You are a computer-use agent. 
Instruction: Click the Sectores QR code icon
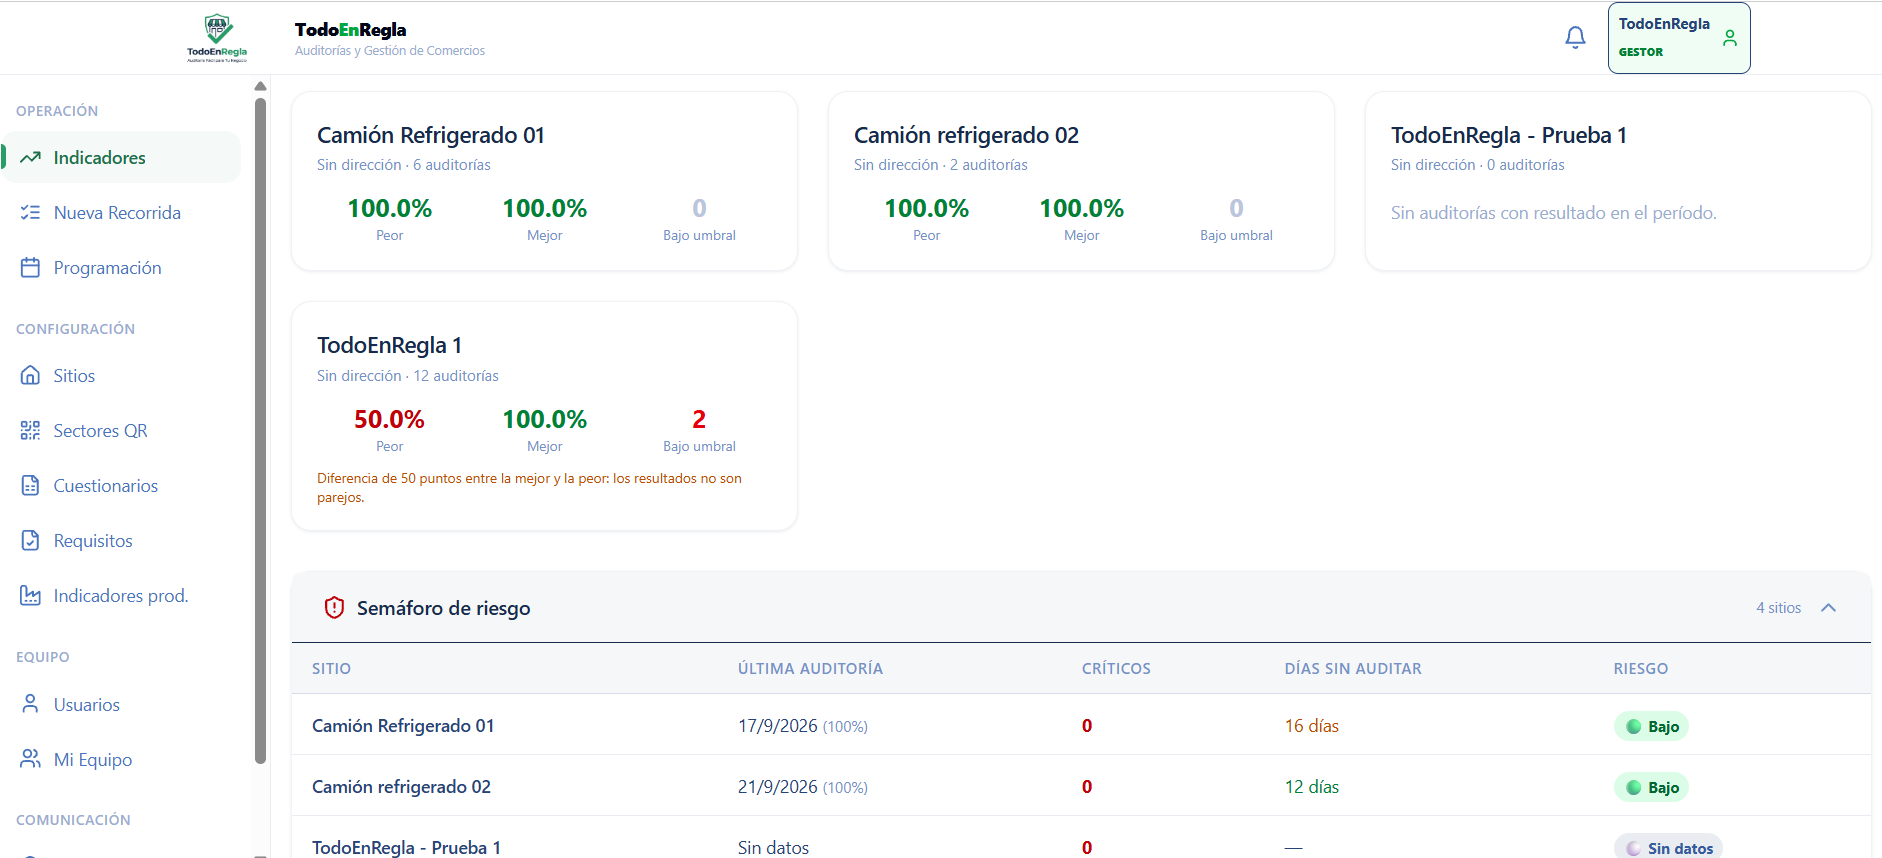click(x=30, y=431)
